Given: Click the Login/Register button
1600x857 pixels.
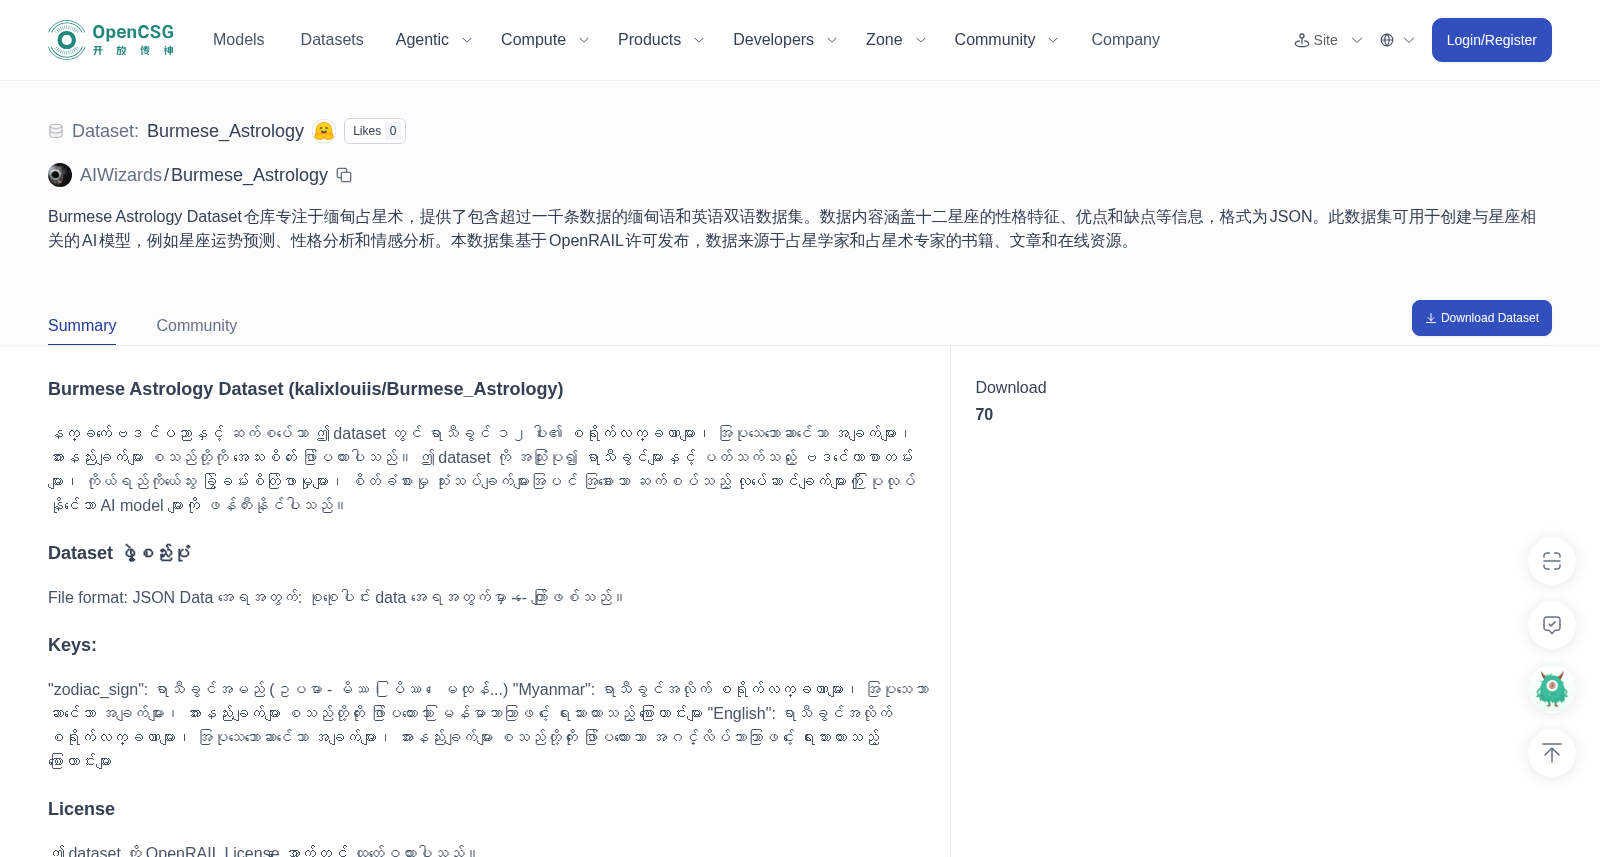Looking at the screenshot, I should (x=1492, y=40).
